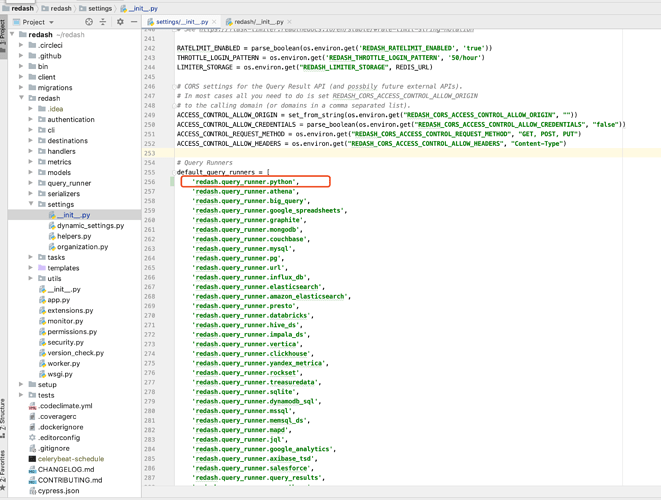
Task: Open the Project panel settings gear
Action: (120, 22)
